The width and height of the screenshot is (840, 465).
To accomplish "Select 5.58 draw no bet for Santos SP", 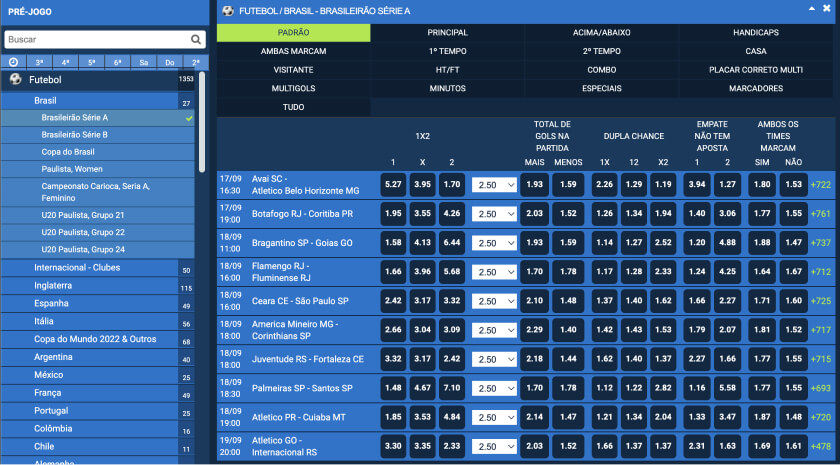I will tap(728, 388).
